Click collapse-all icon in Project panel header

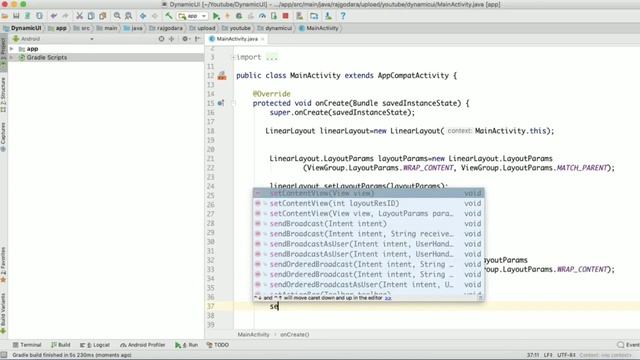171,39
